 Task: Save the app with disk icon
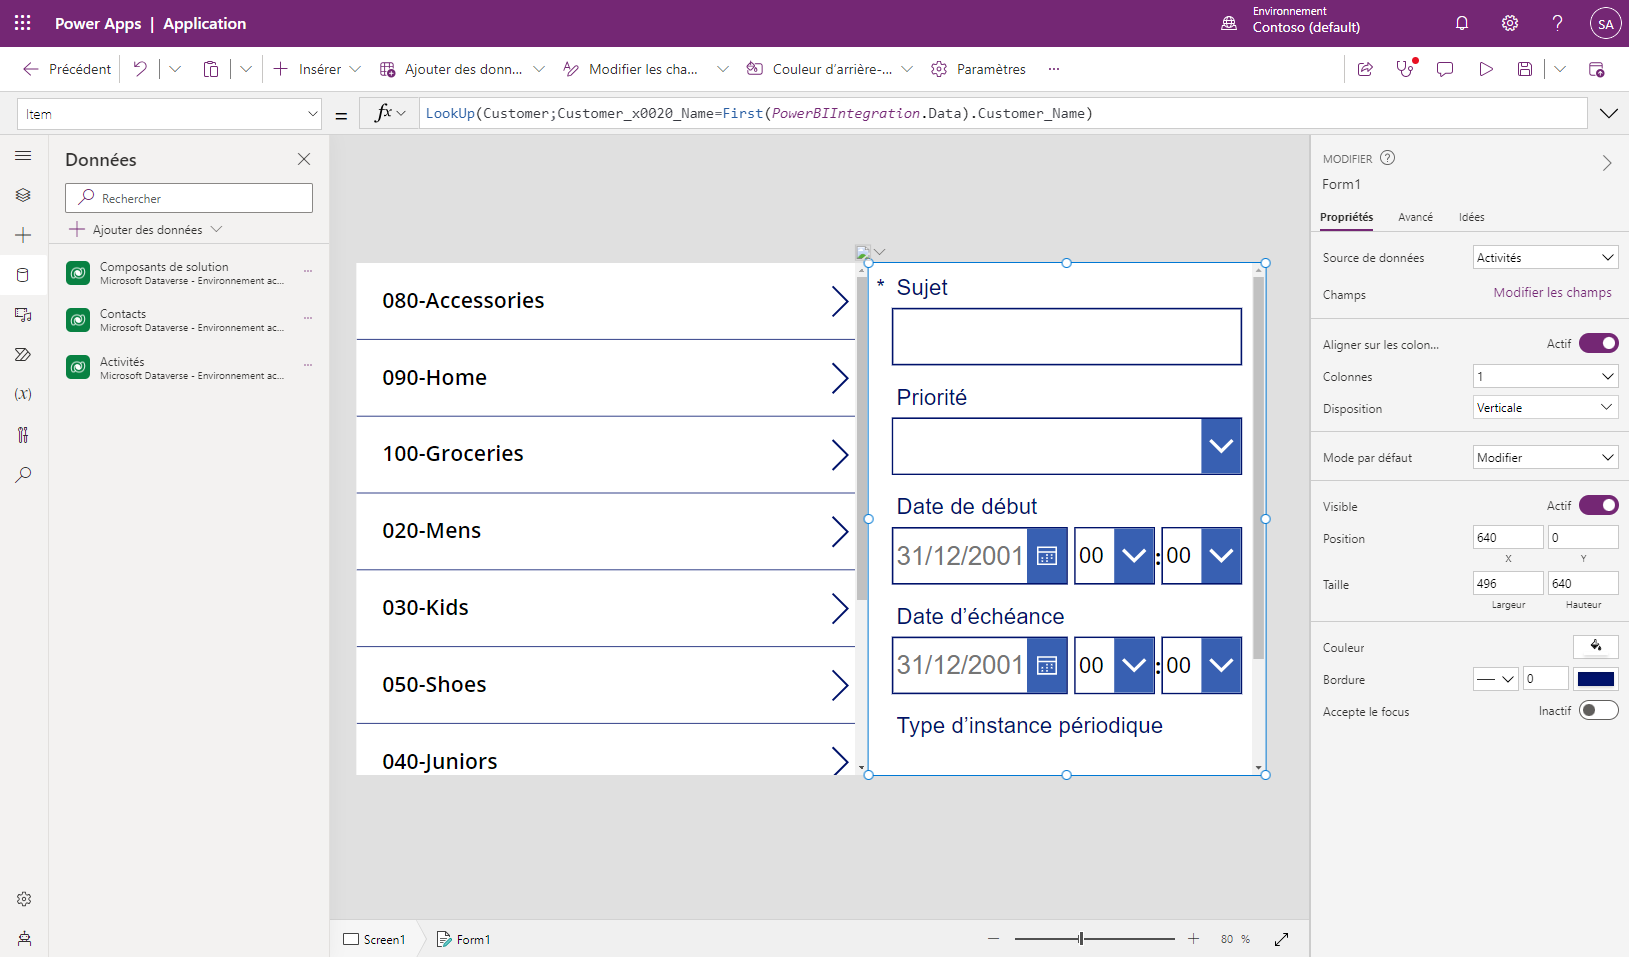[x=1525, y=69]
